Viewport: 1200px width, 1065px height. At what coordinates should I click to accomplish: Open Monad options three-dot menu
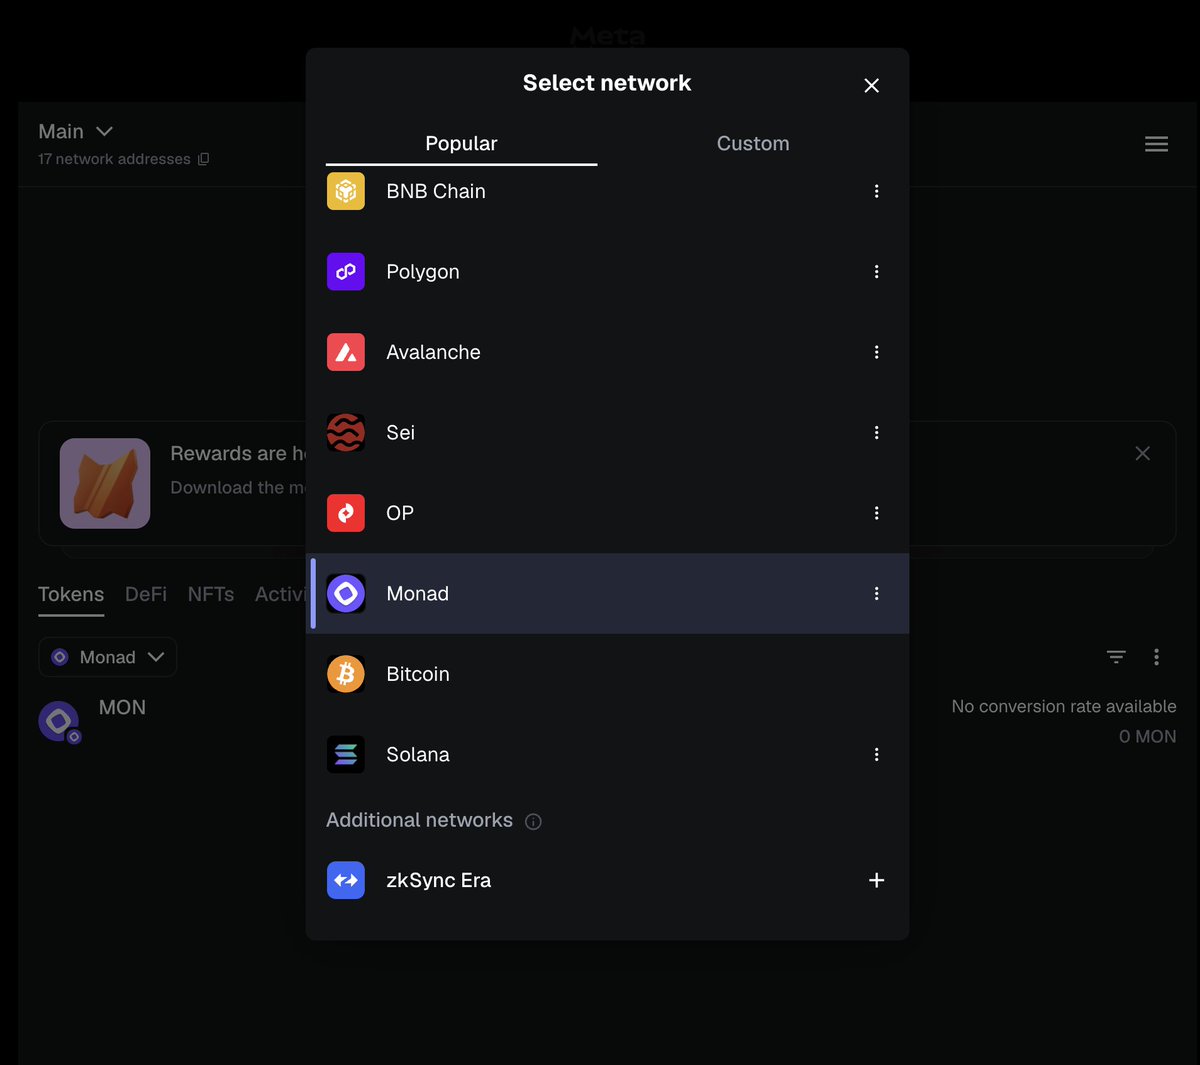tap(877, 594)
